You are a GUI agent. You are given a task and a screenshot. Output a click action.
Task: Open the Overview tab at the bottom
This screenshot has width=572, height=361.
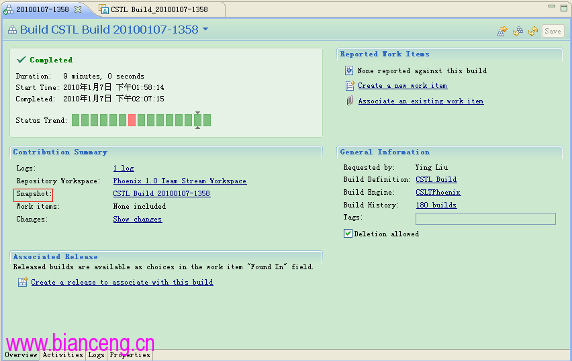click(21, 355)
